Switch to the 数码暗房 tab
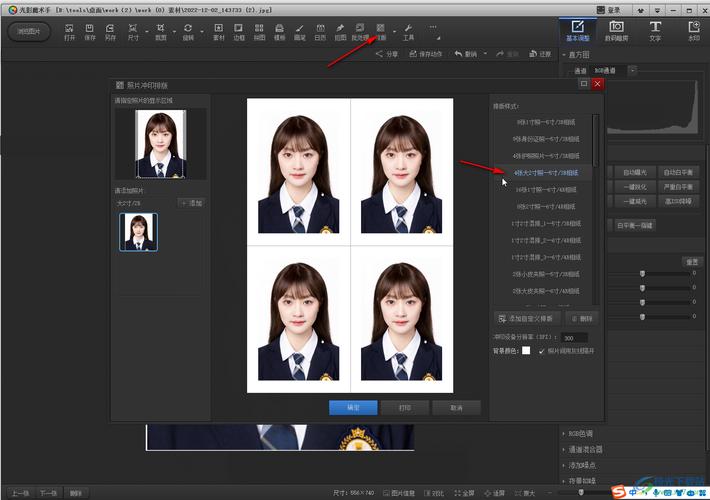This screenshot has width=710, height=500. click(x=616, y=31)
